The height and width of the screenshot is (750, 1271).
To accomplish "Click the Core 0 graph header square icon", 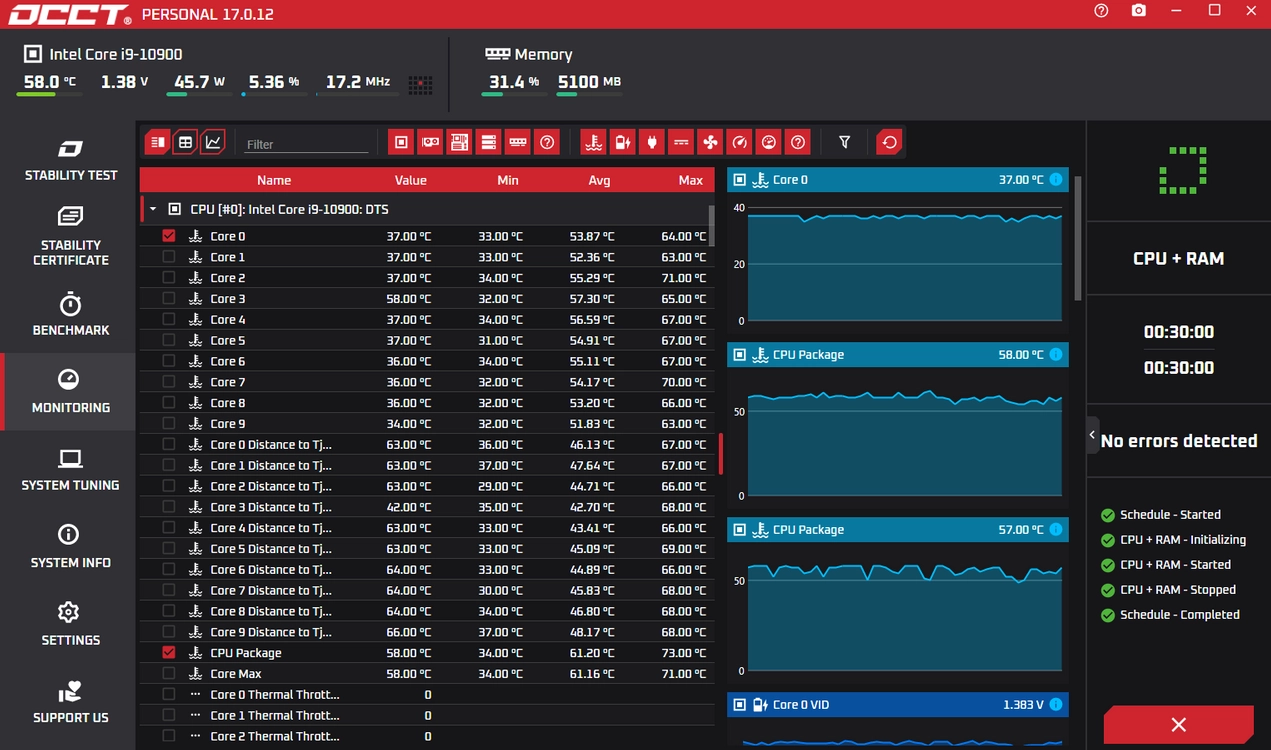I will pos(740,180).
